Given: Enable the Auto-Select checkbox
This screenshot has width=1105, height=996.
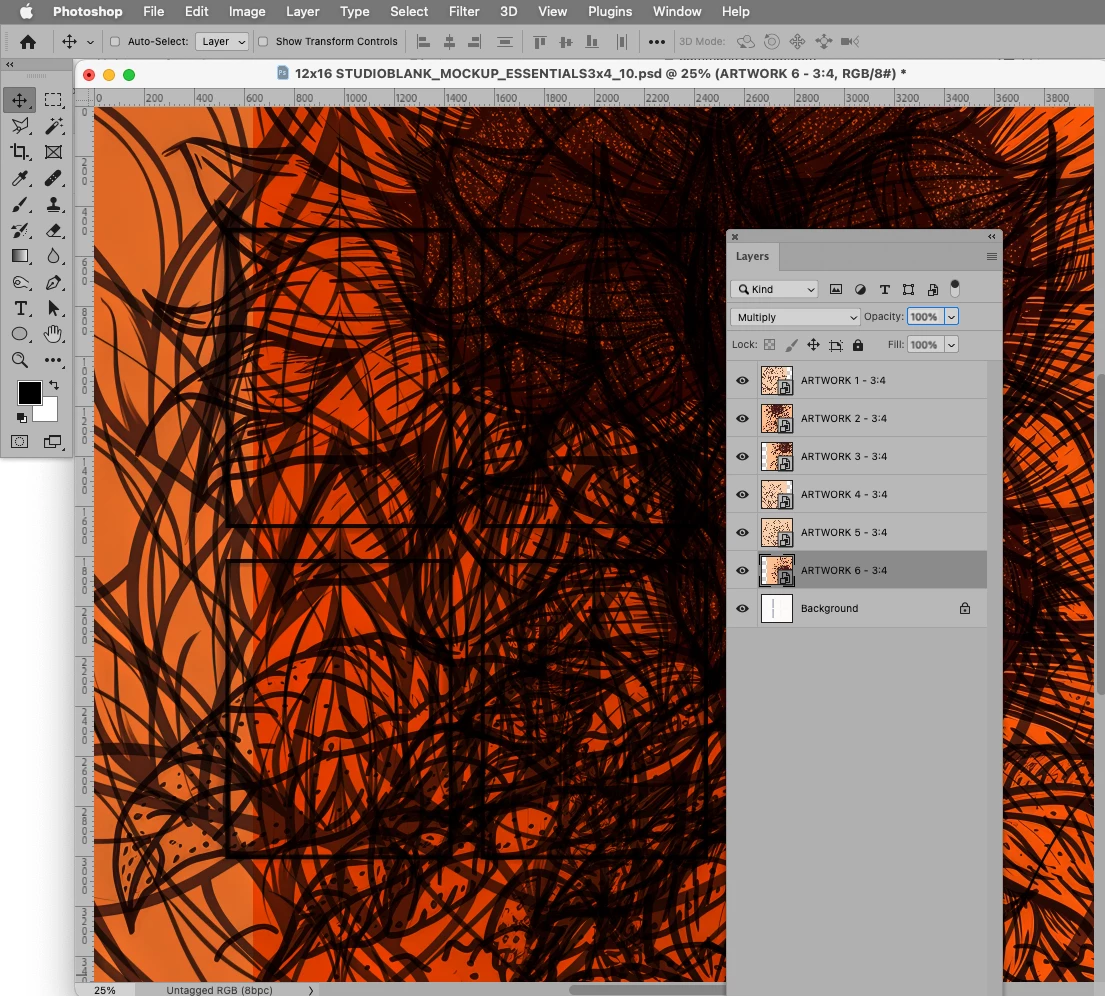Looking at the screenshot, I should tap(115, 42).
